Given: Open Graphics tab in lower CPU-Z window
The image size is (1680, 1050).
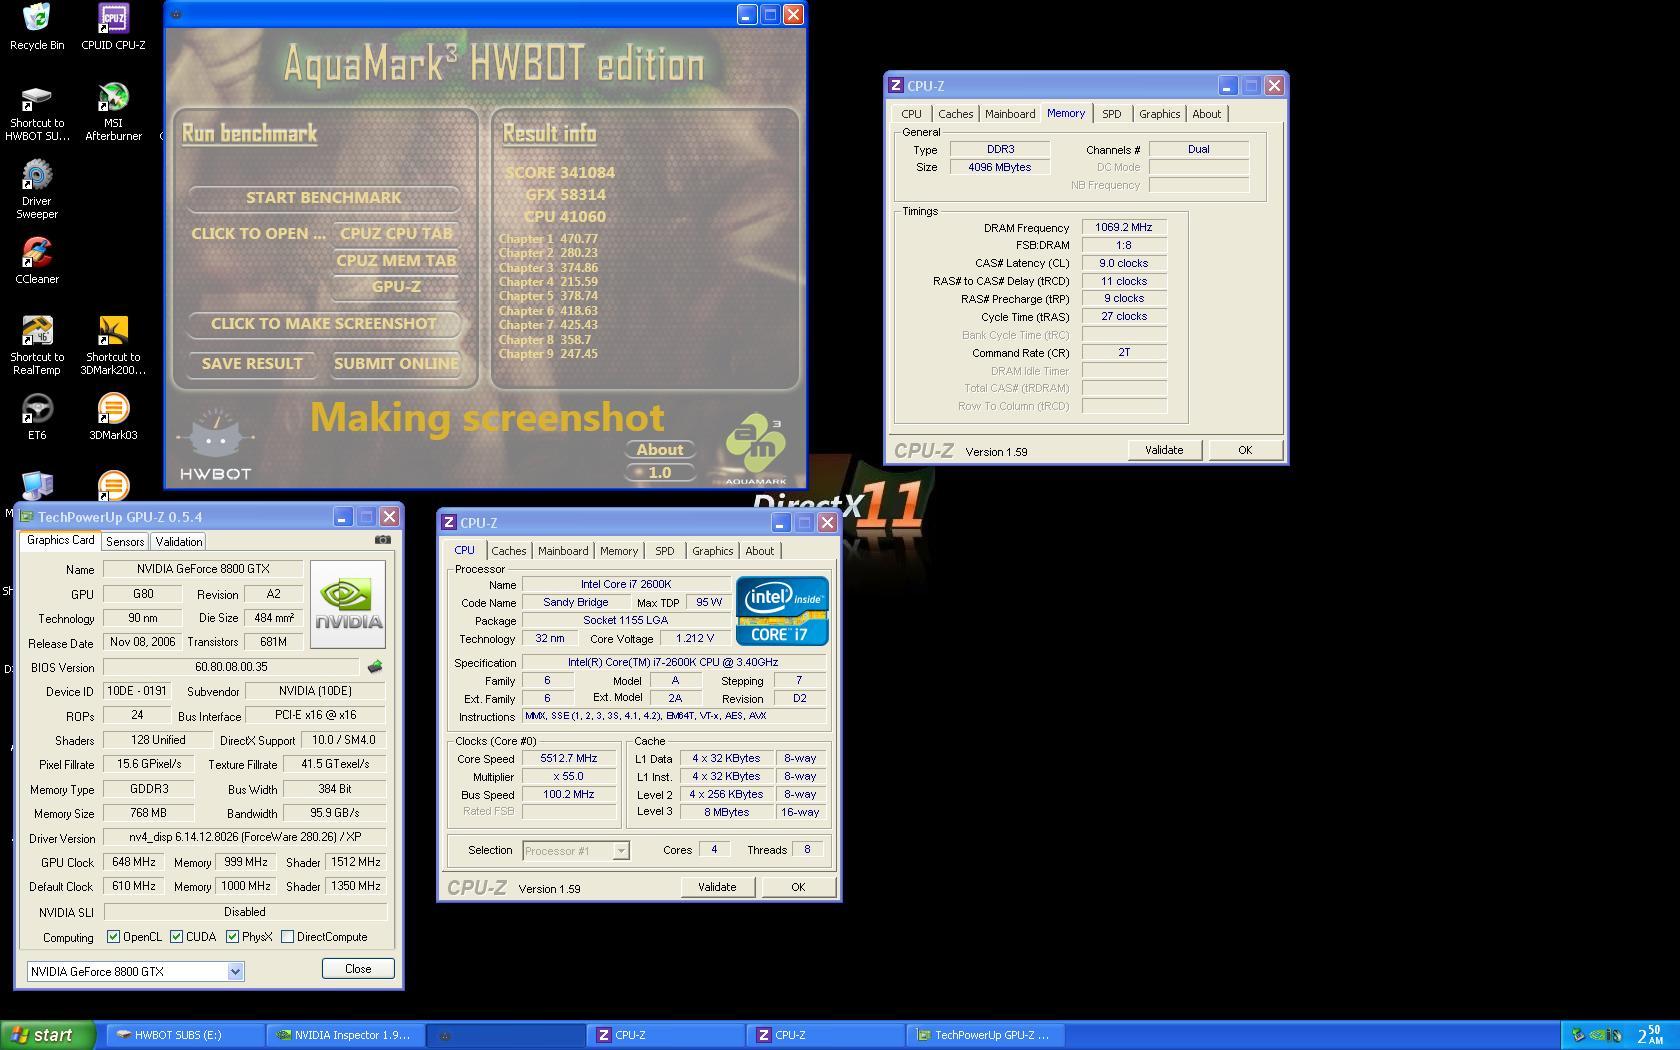Looking at the screenshot, I should (x=713, y=551).
